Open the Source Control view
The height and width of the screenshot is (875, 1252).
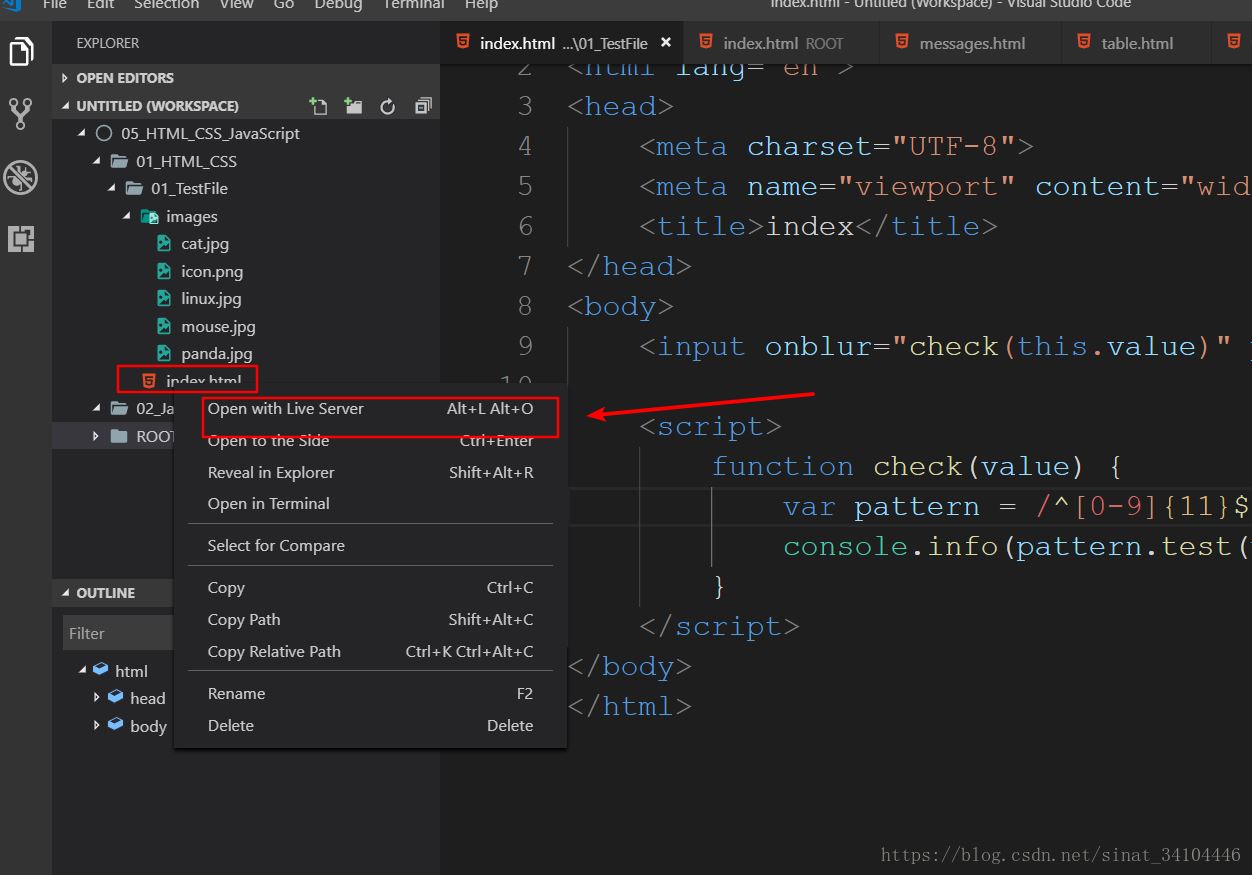coord(21,114)
